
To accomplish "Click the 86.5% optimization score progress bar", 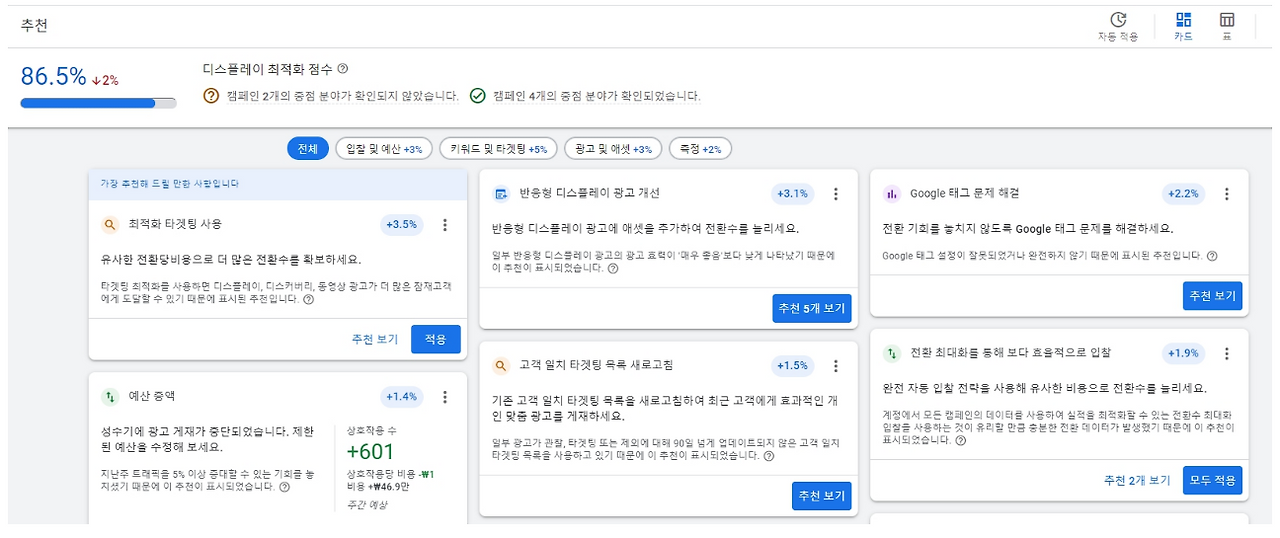I will [x=98, y=102].
